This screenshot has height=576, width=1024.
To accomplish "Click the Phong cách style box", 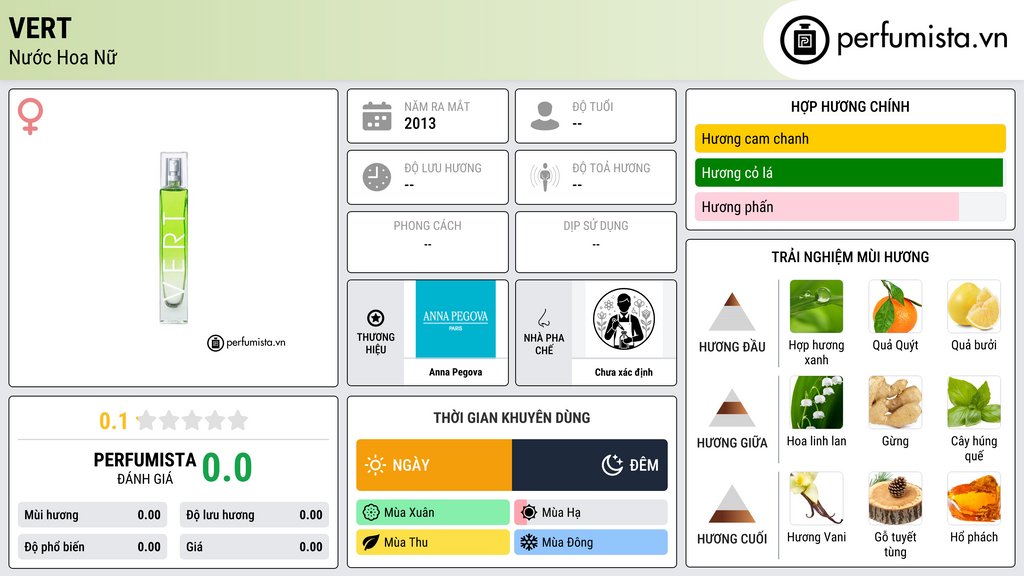I will click(428, 242).
